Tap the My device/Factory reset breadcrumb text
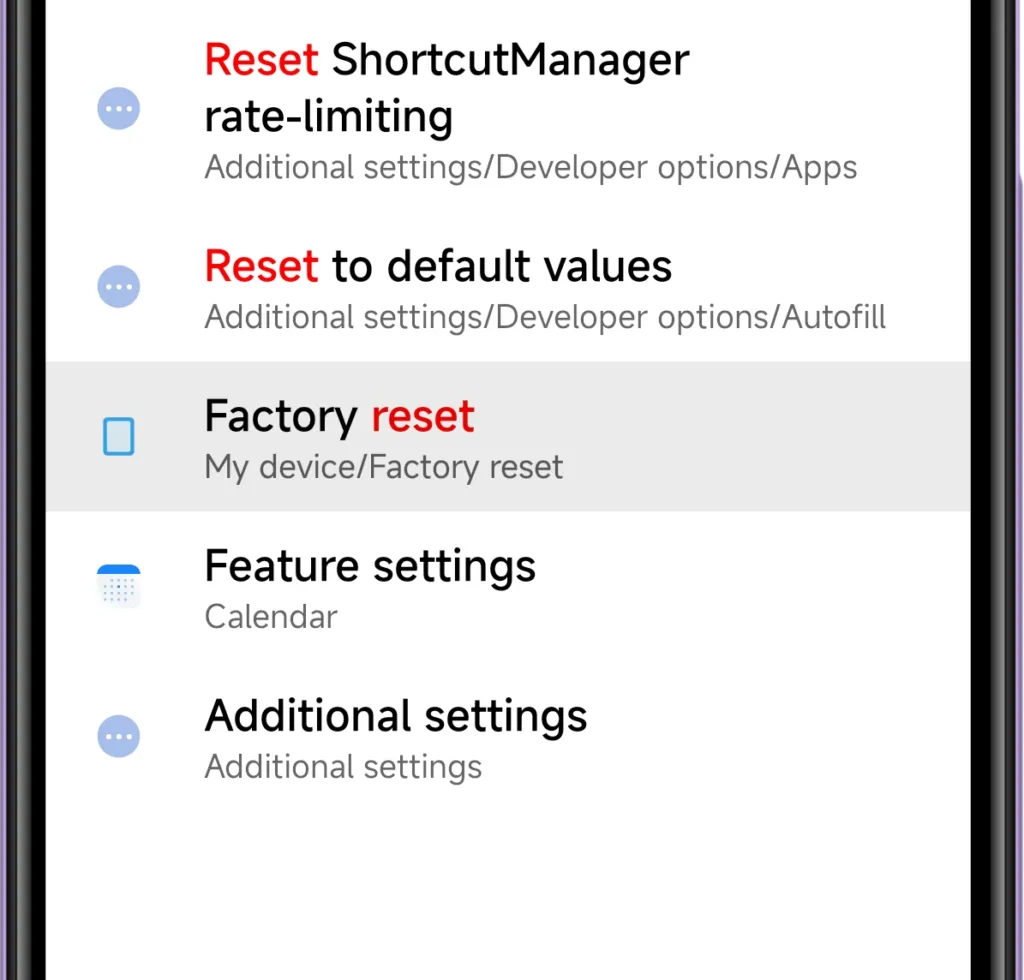This screenshot has height=980, width=1024. 383,467
